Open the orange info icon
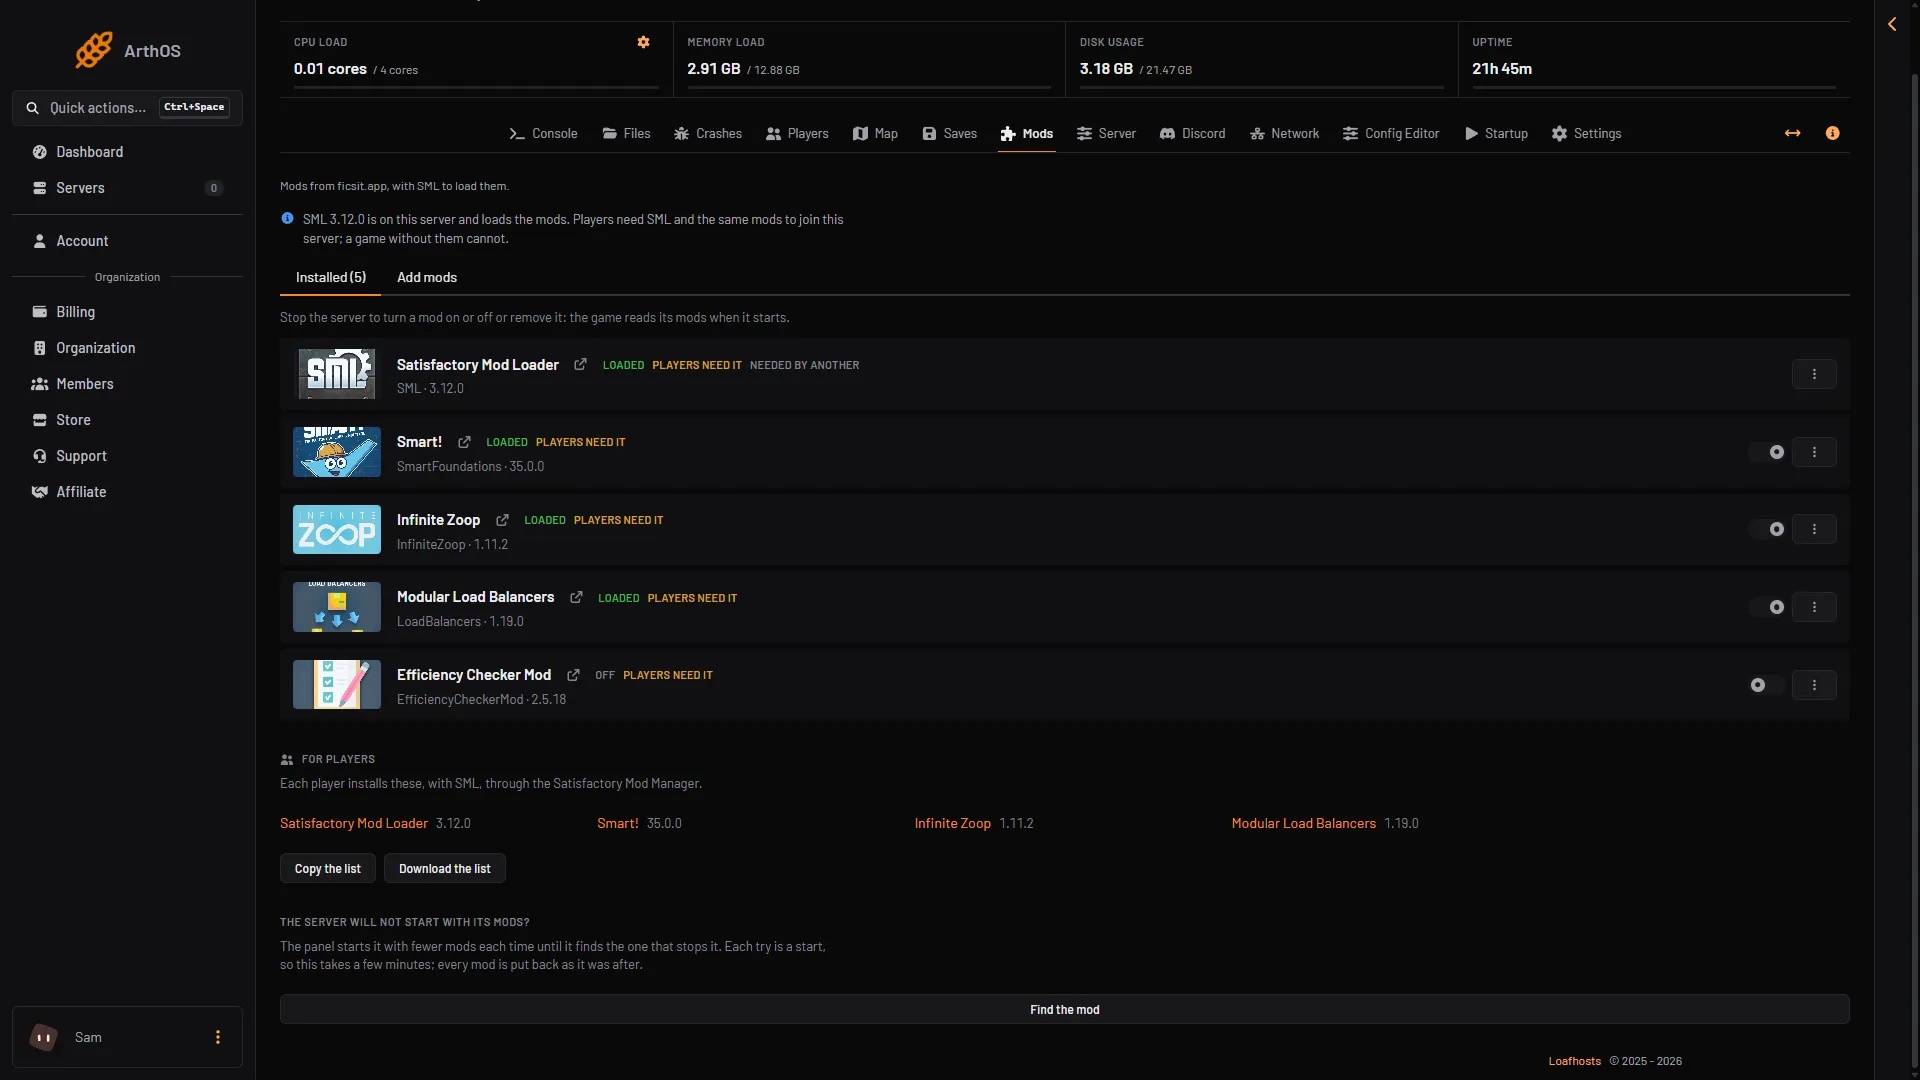 tap(1832, 133)
